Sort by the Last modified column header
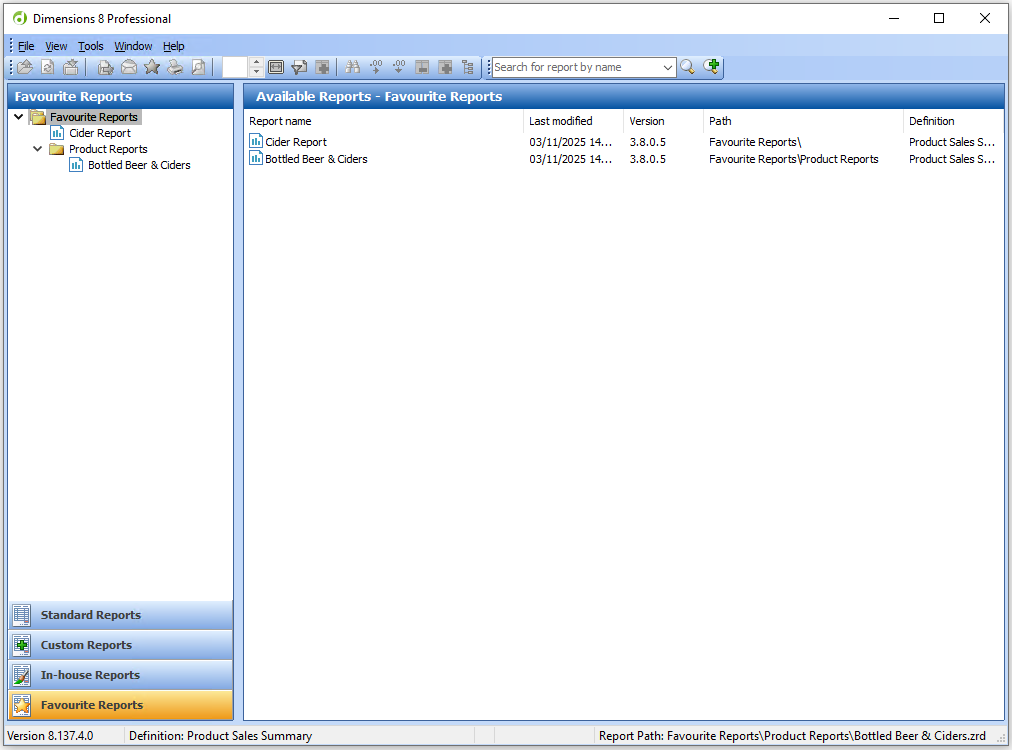This screenshot has width=1012, height=750. point(561,121)
